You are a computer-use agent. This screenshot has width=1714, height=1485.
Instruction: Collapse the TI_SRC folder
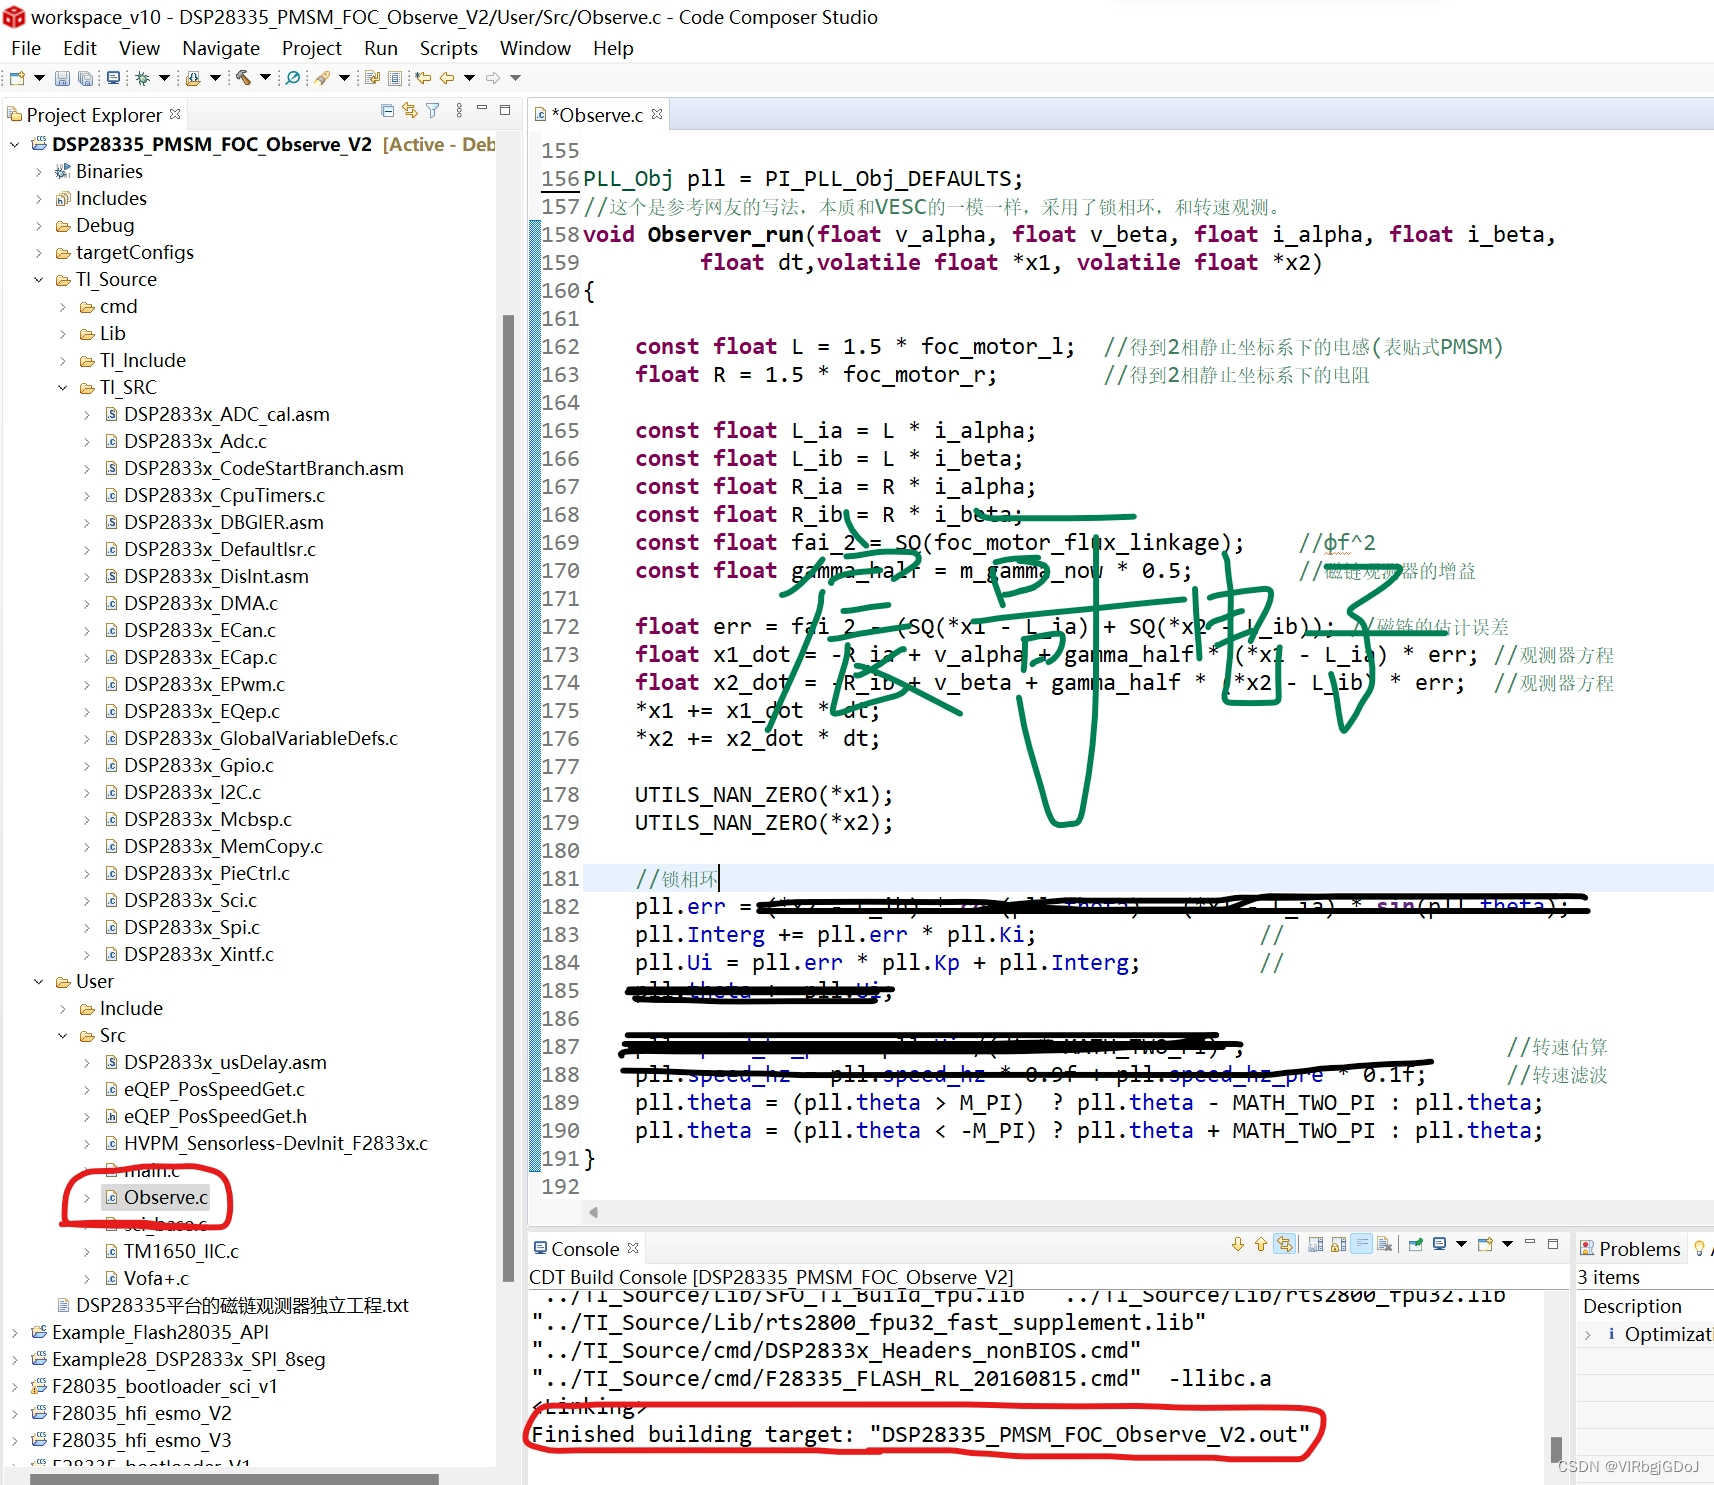63,388
